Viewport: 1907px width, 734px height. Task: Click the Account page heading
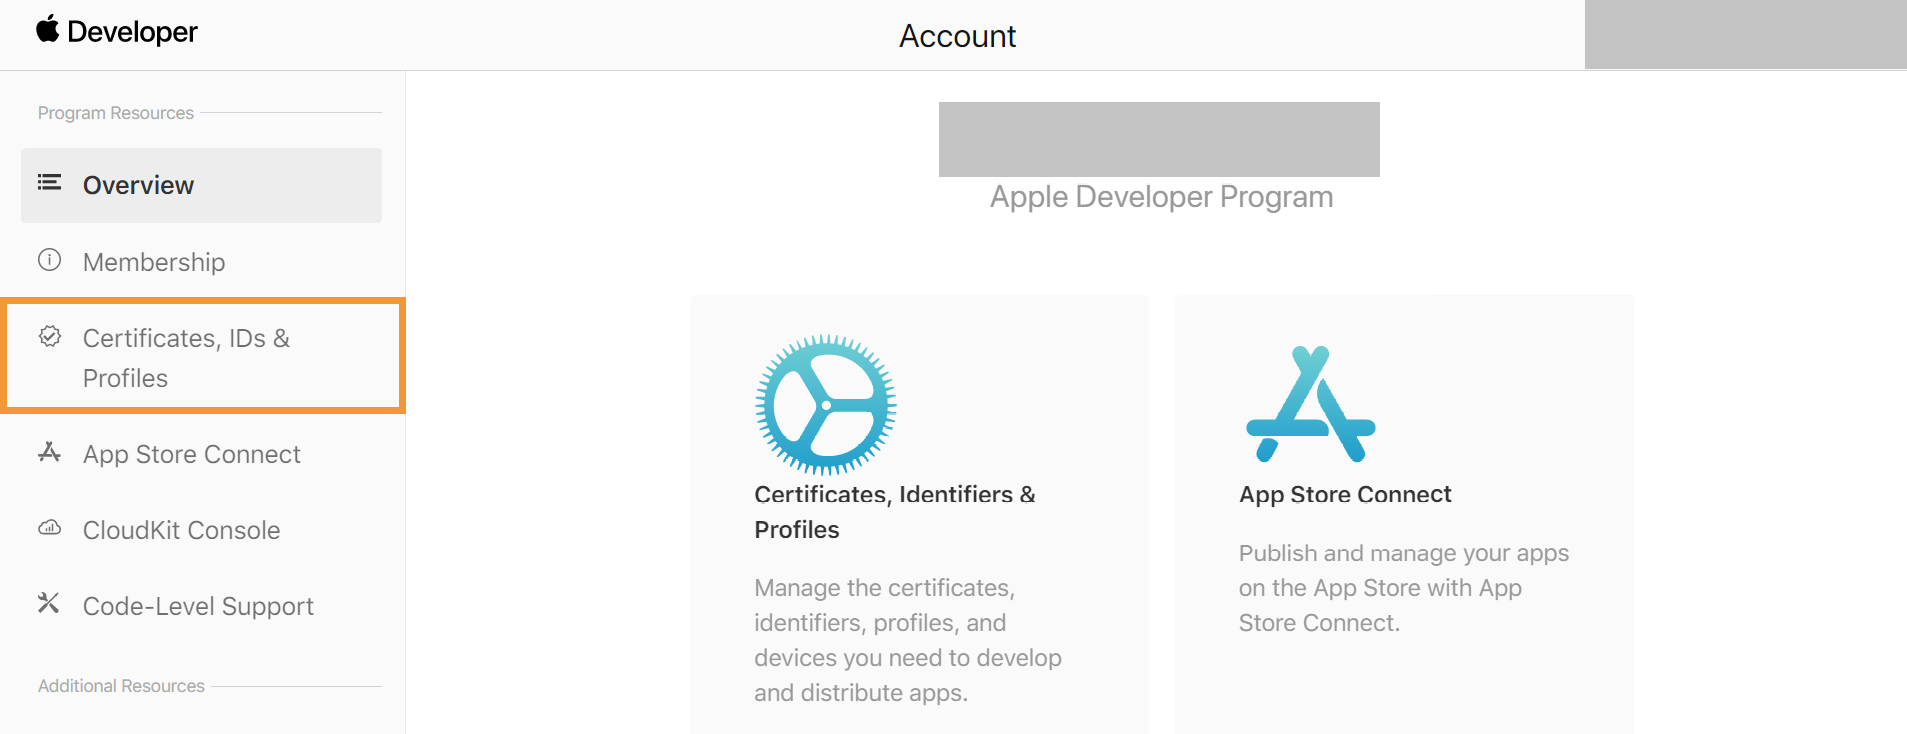tap(957, 36)
